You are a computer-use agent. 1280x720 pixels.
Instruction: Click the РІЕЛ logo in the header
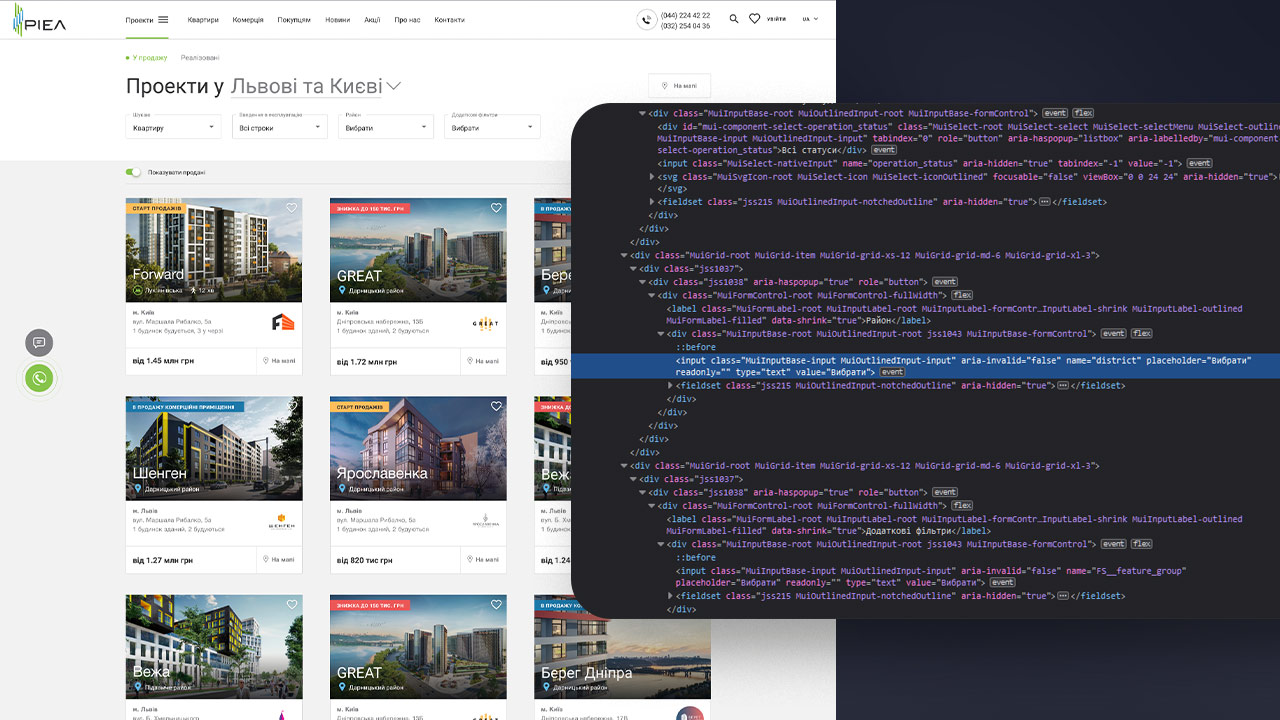(x=39, y=19)
